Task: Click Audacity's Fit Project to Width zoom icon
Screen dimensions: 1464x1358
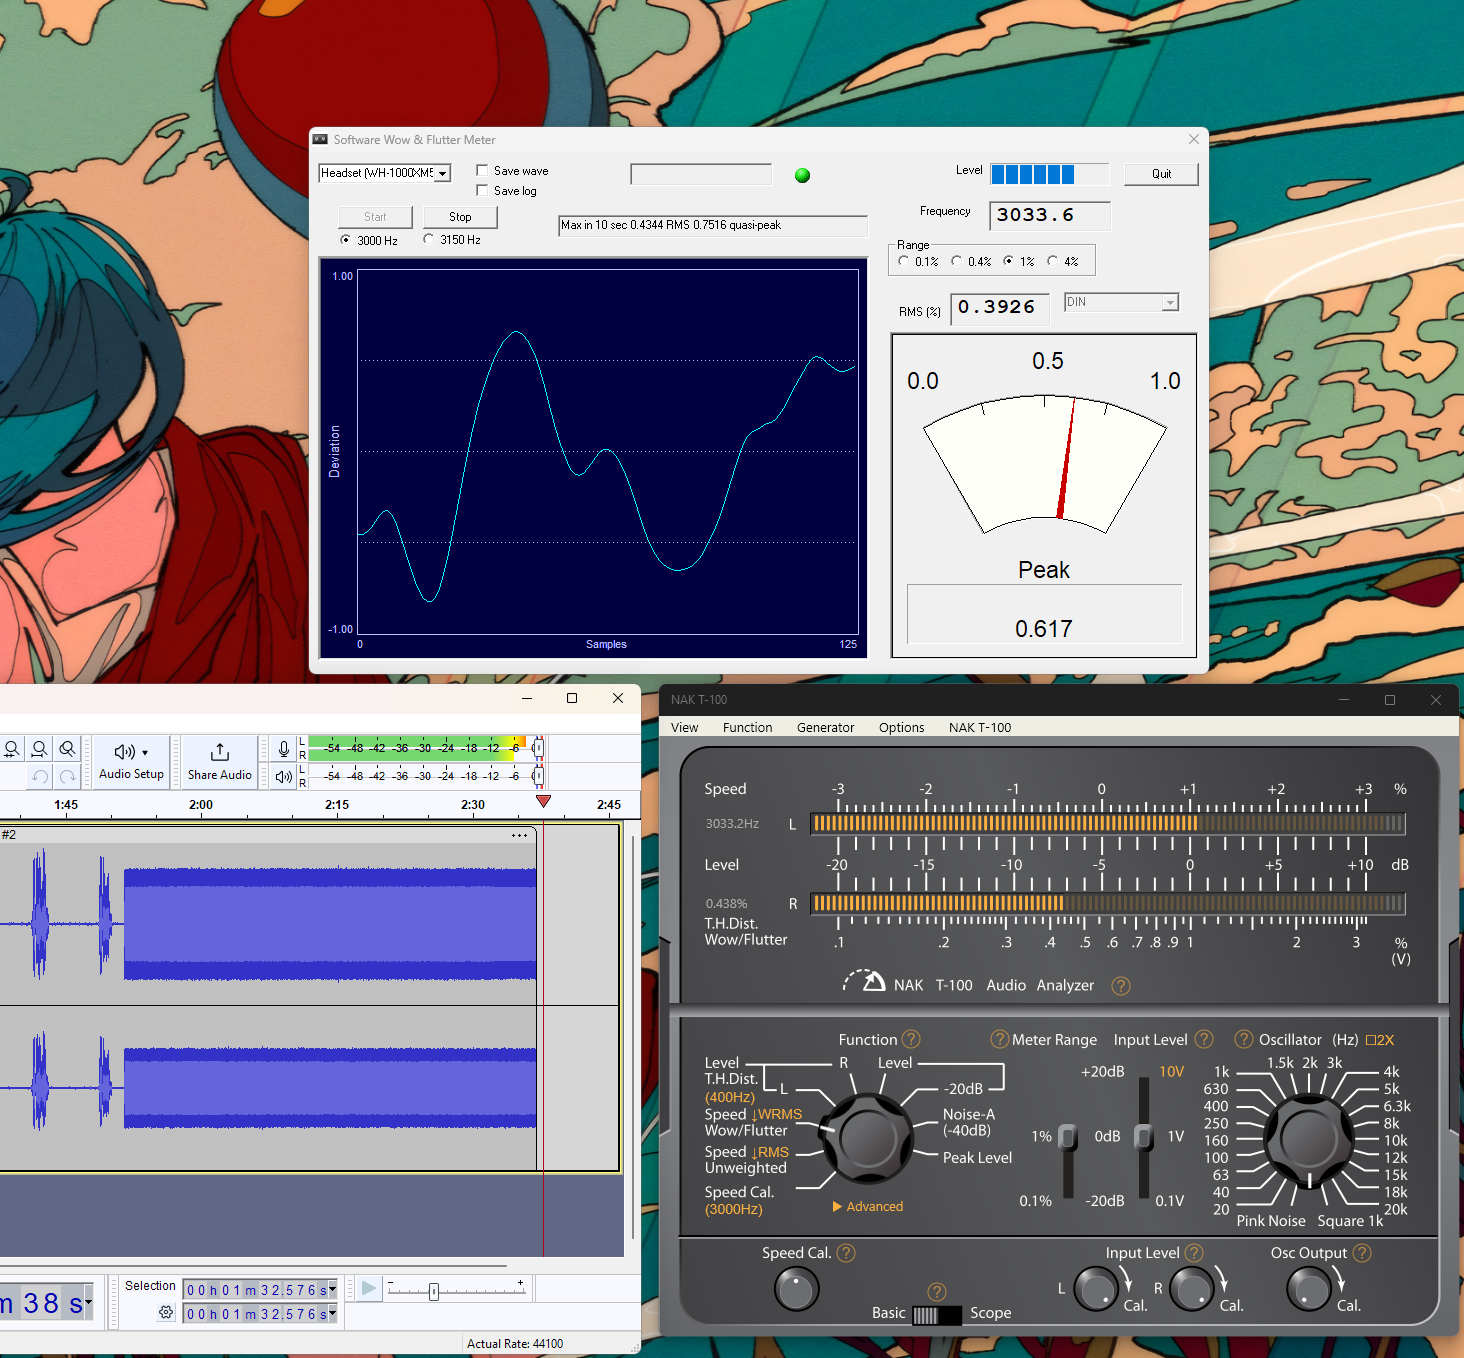Action: click(39, 749)
